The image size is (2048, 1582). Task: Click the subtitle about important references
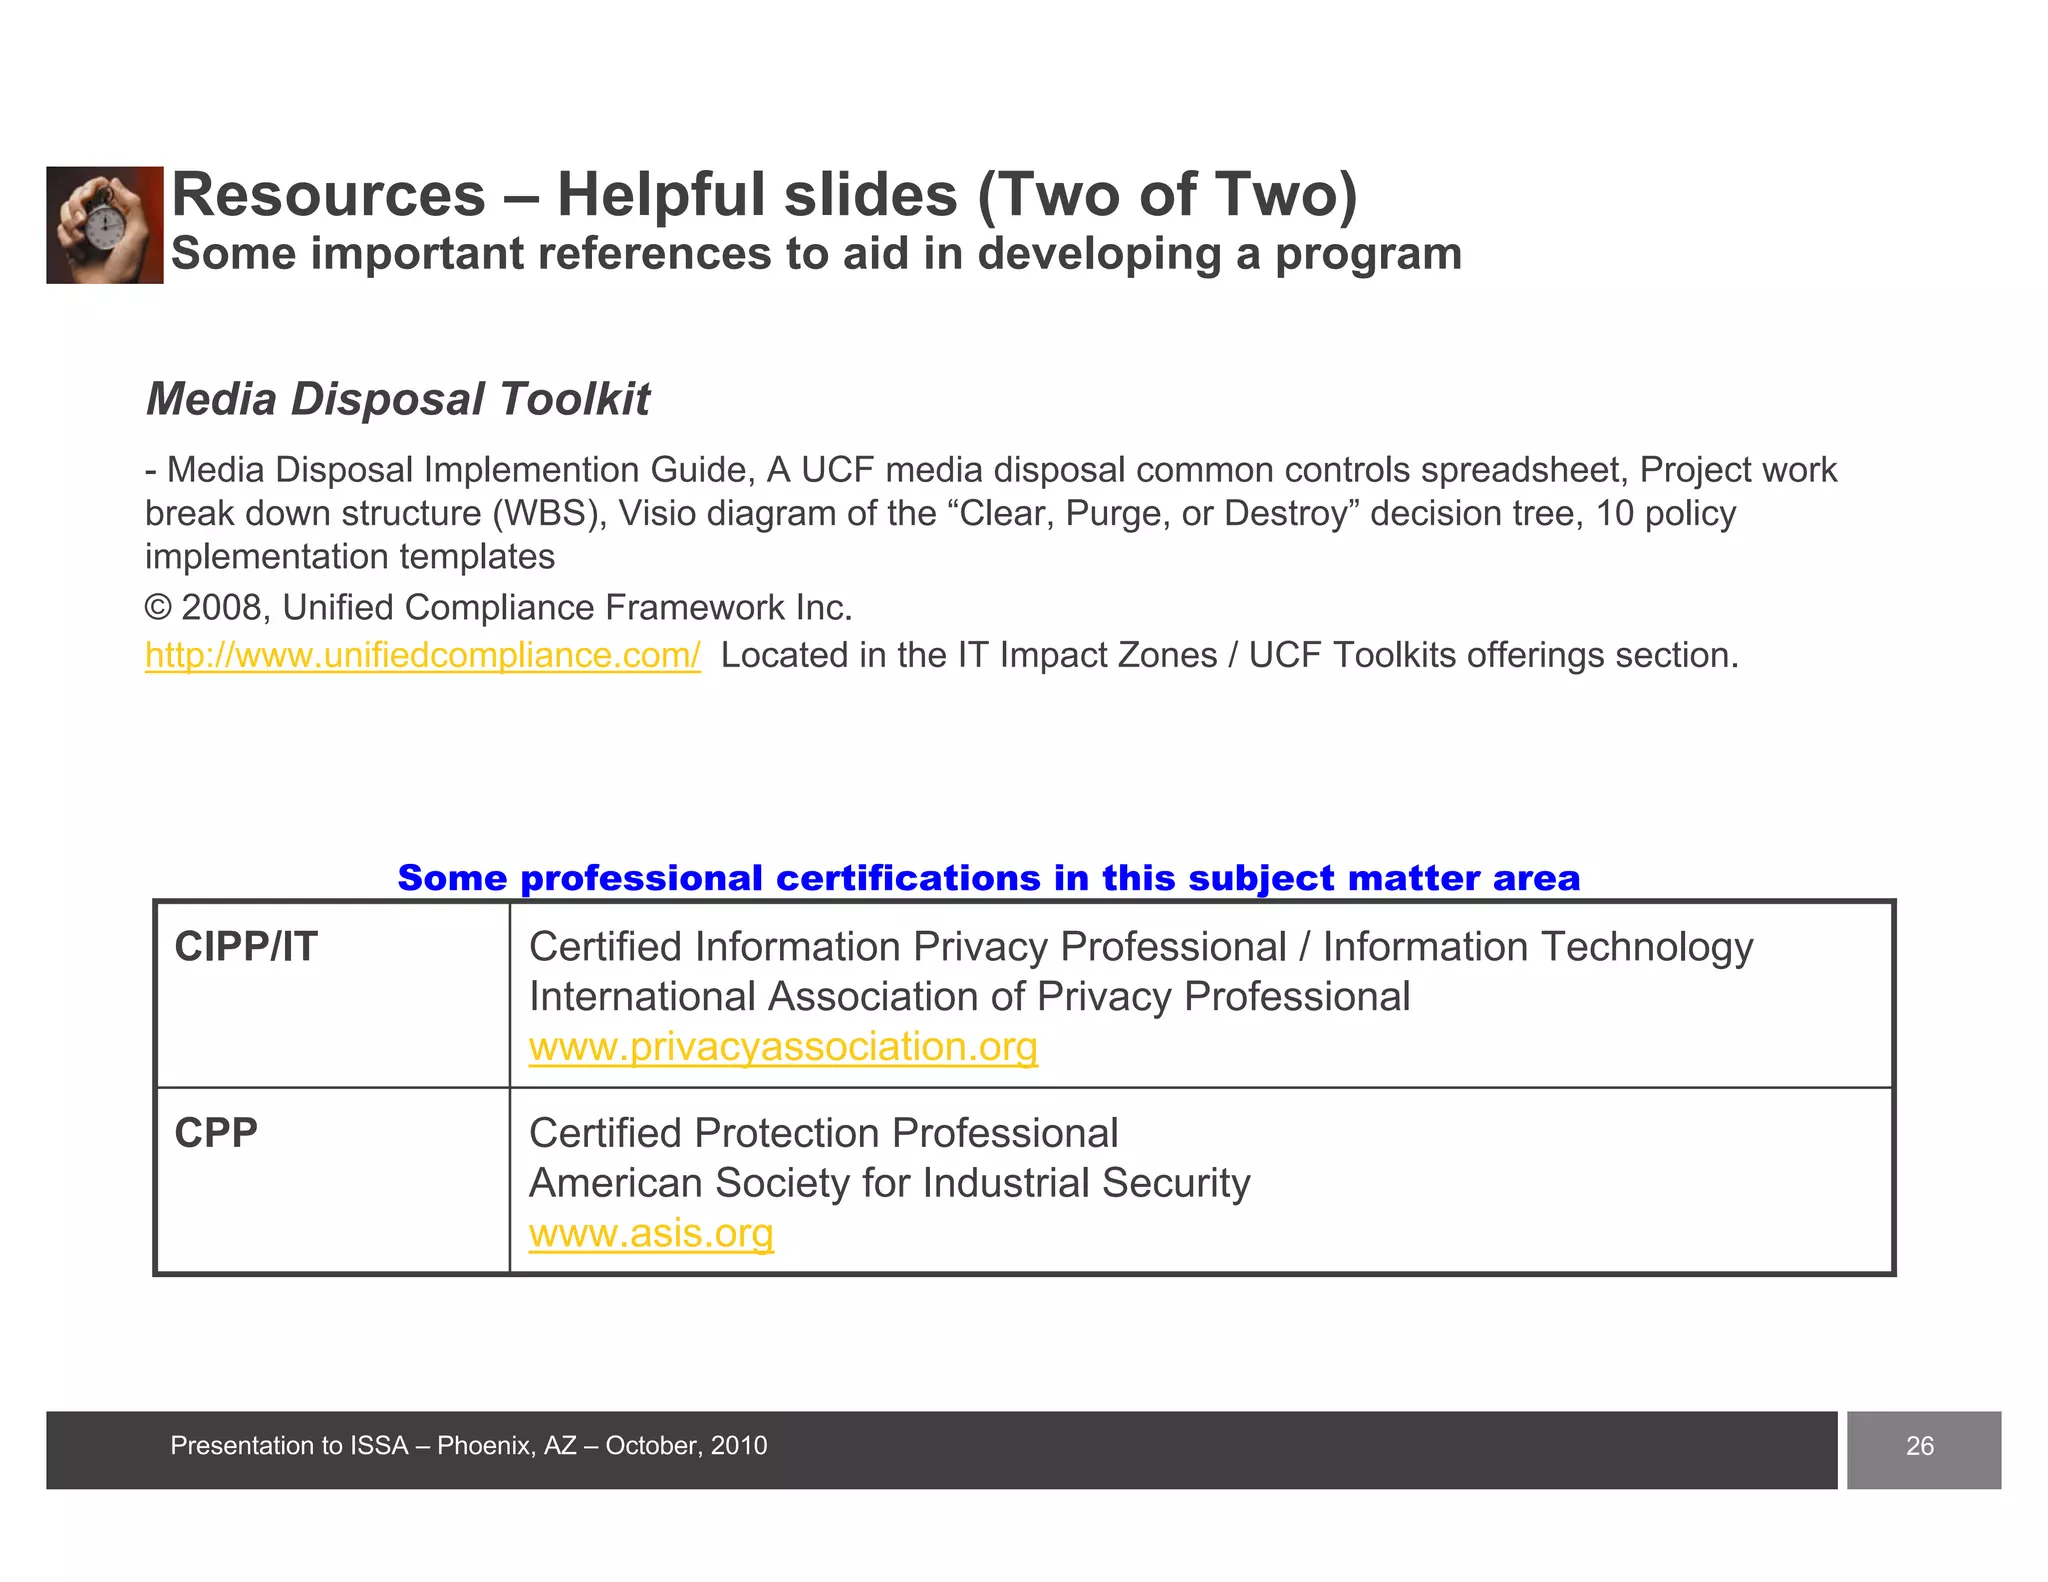(x=815, y=254)
